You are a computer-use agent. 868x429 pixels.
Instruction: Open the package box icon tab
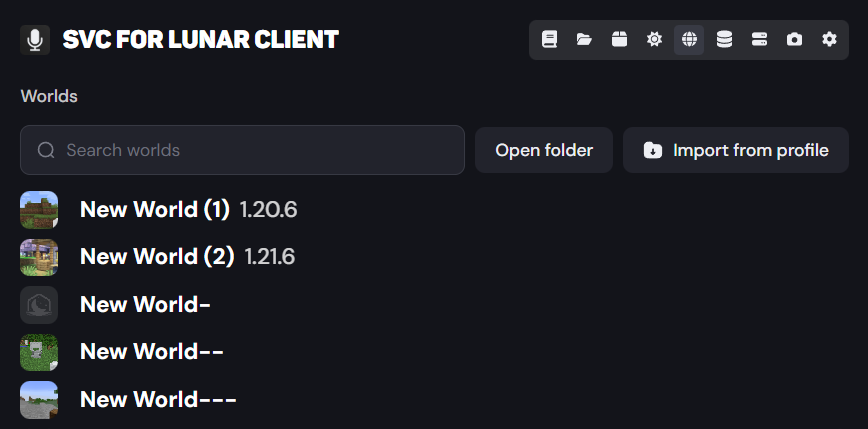619,40
